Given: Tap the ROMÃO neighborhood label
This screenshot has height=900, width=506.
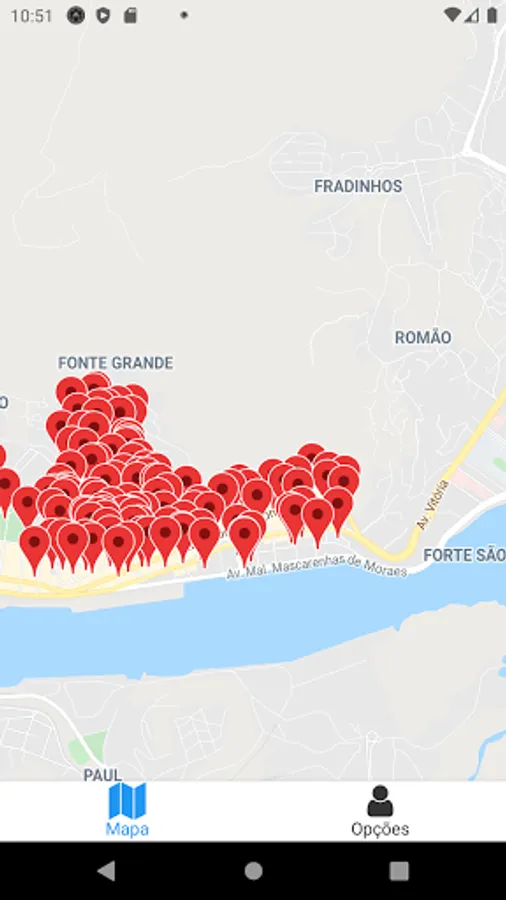Looking at the screenshot, I should point(423,337).
